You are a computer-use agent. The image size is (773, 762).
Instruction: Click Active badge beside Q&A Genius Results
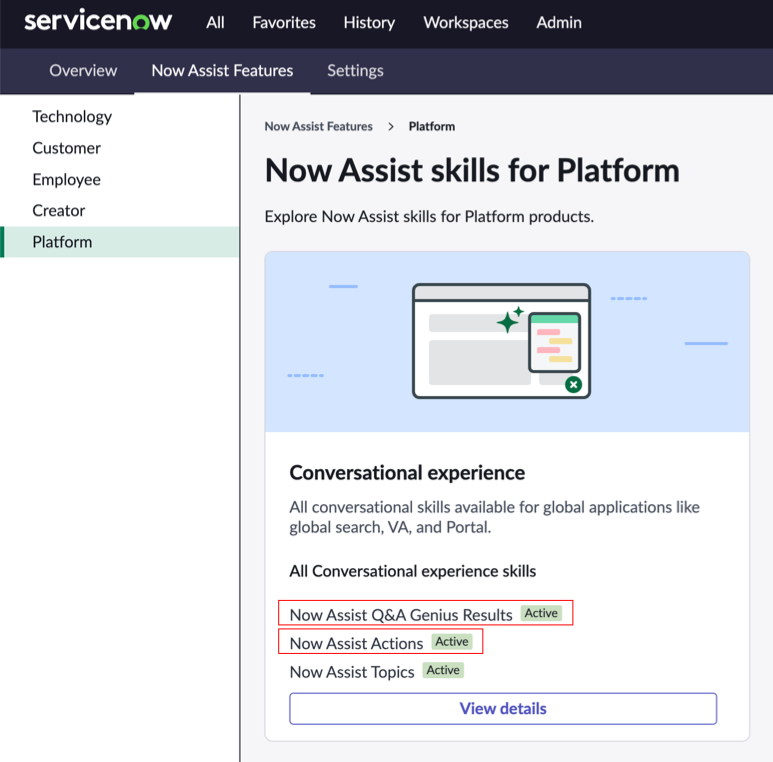[541, 613]
